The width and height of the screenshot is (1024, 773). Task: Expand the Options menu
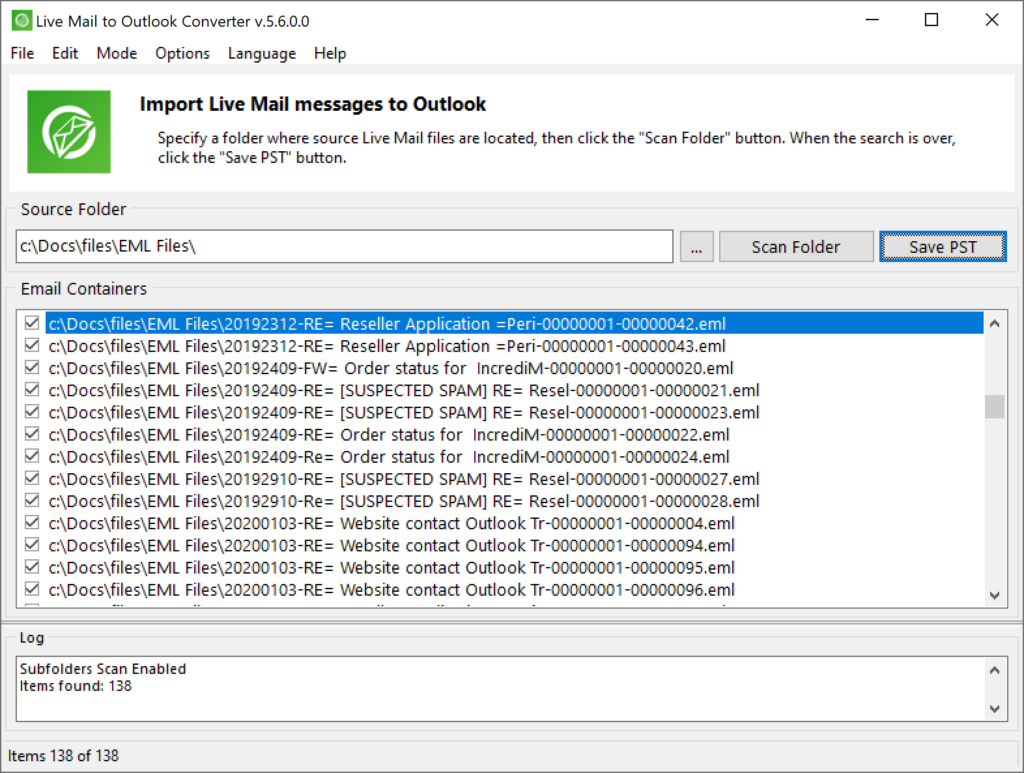pos(182,53)
